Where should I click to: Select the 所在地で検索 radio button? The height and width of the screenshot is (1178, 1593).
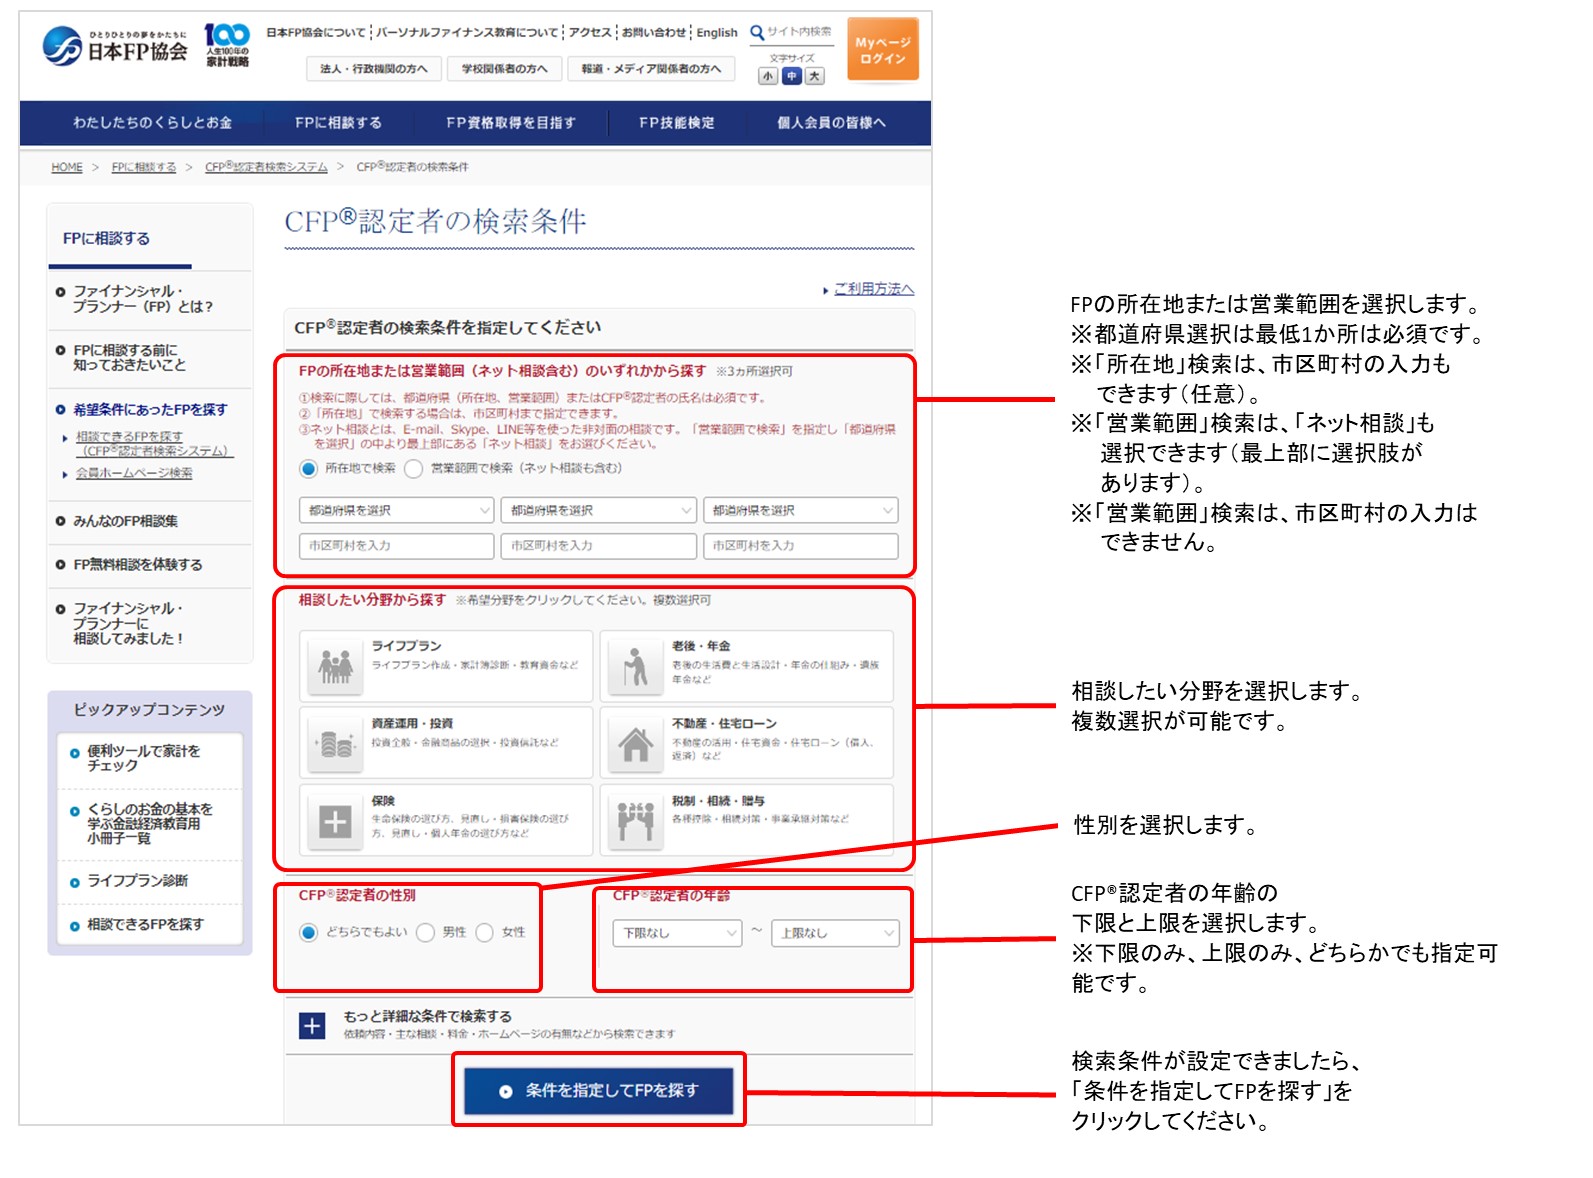point(309,468)
